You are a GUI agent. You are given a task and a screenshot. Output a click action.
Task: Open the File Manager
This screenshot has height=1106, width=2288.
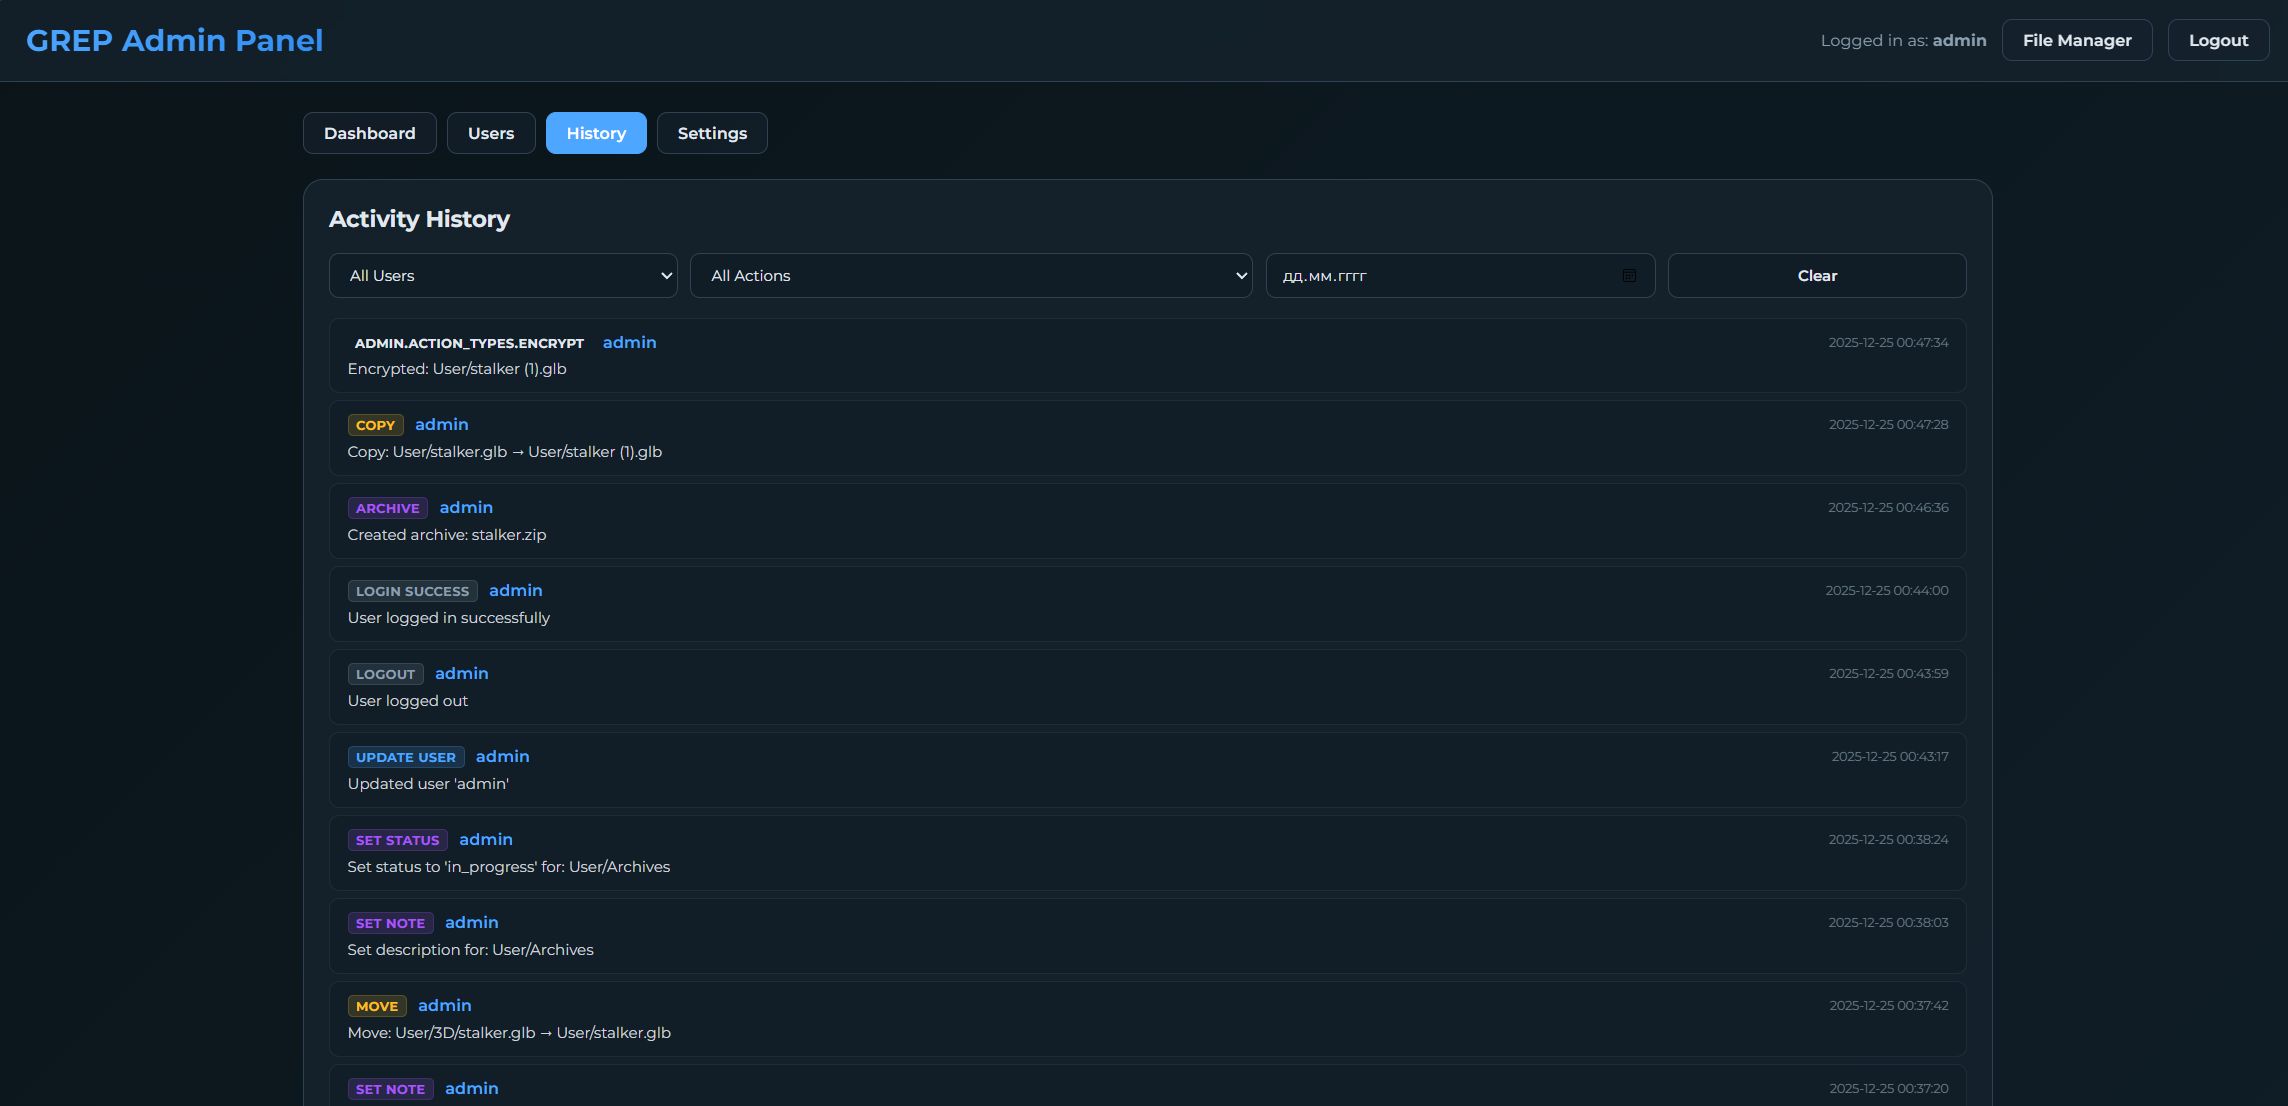pos(2076,40)
